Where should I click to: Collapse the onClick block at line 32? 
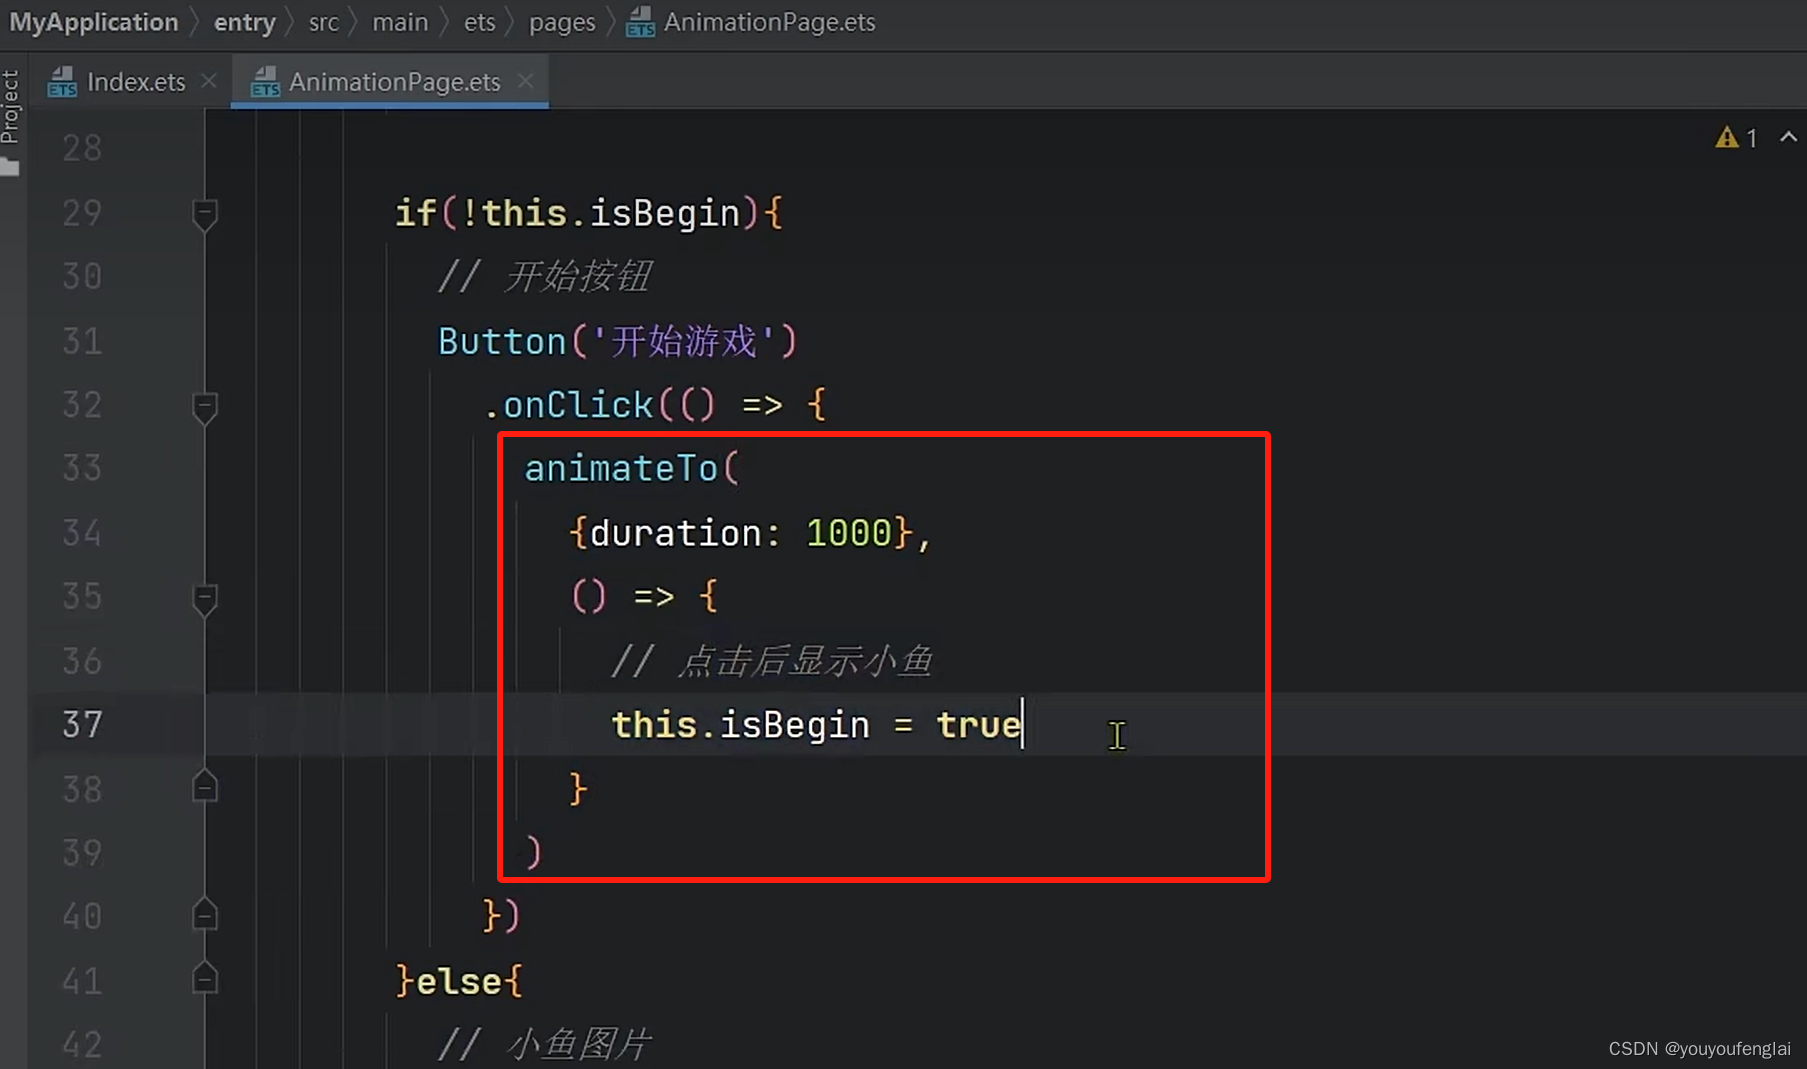click(205, 406)
